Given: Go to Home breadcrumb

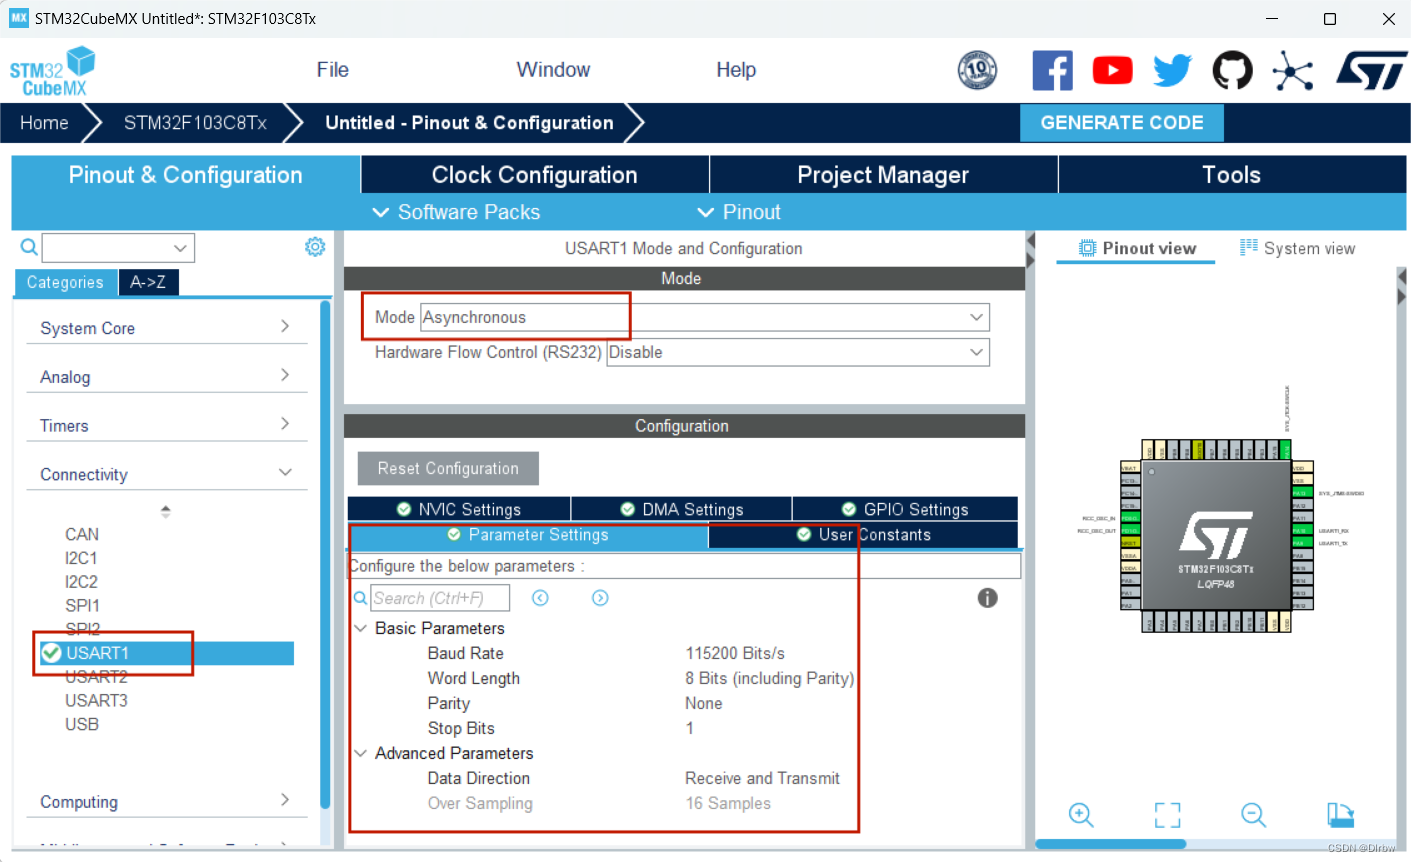Looking at the screenshot, I should tap(44, 123).
